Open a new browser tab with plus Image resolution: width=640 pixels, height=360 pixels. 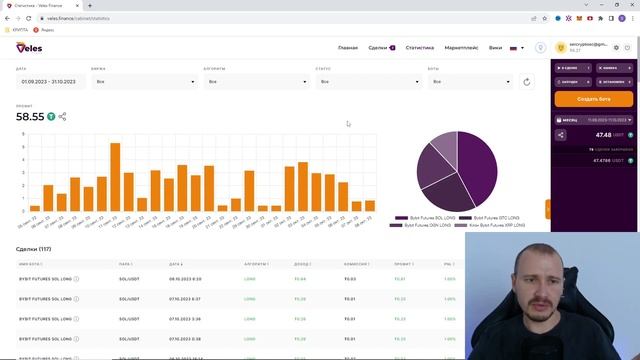click(90, 6)
